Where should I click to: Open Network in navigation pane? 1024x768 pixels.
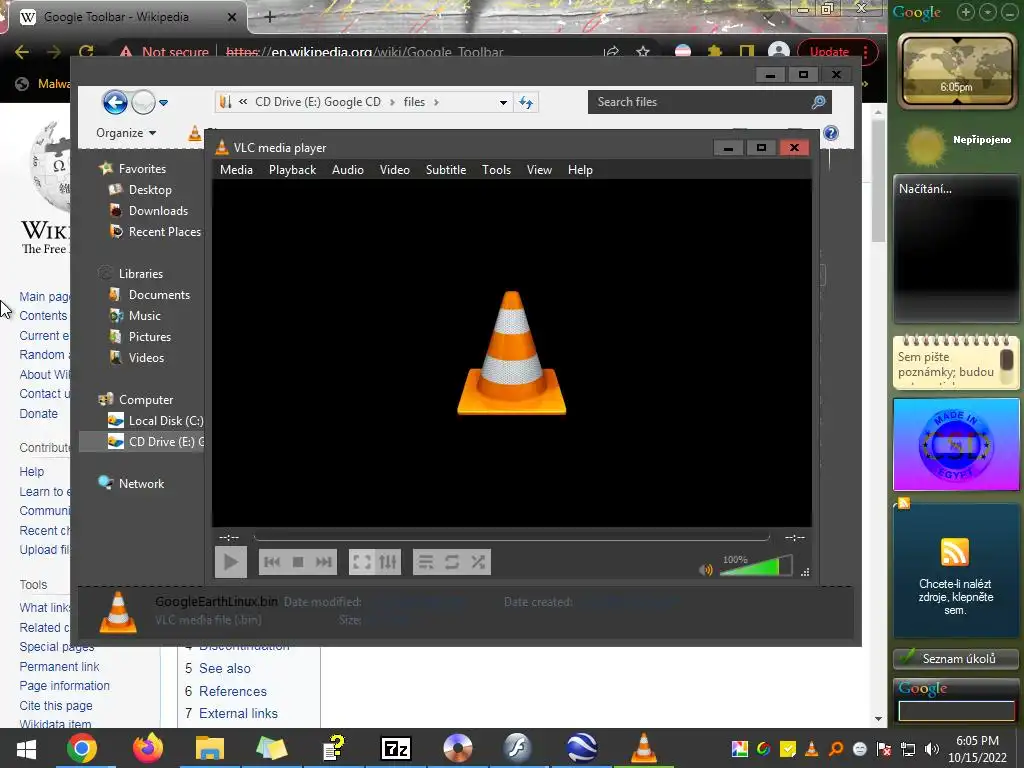pyautogui.click(x=141, y=483)
